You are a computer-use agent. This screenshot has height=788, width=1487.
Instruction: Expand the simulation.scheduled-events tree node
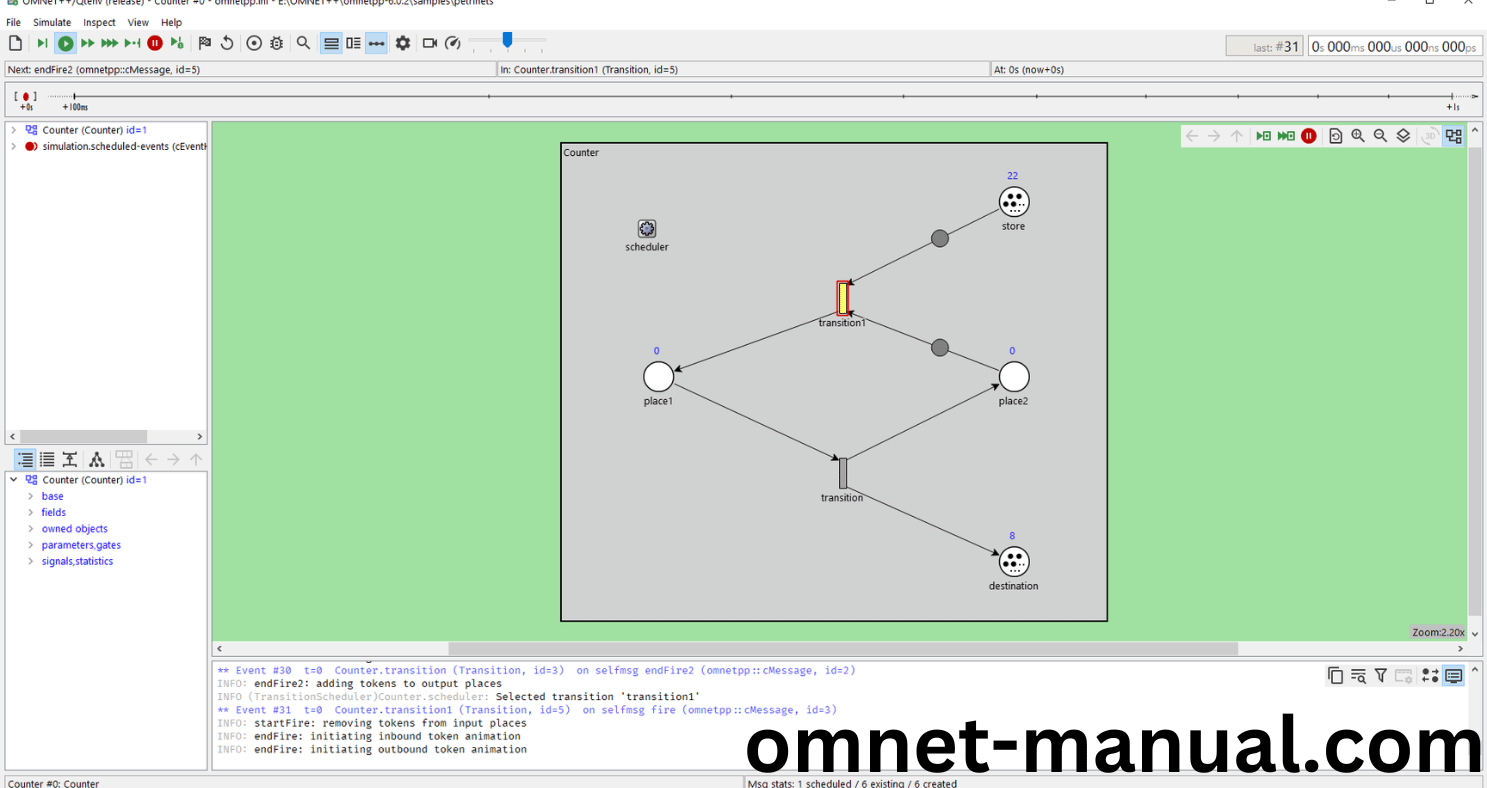(x=13, y=146)
